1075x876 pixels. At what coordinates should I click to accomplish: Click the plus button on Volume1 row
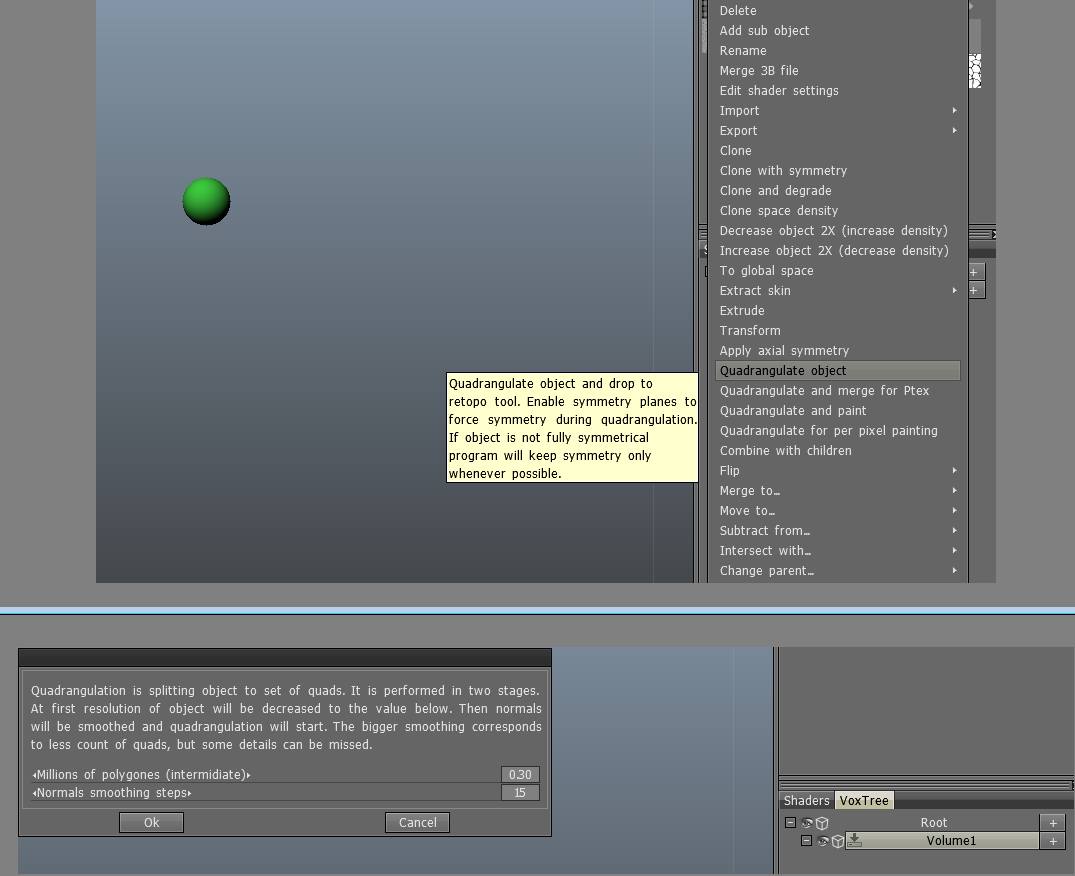pyautogui.click(x=1052, y=841)
